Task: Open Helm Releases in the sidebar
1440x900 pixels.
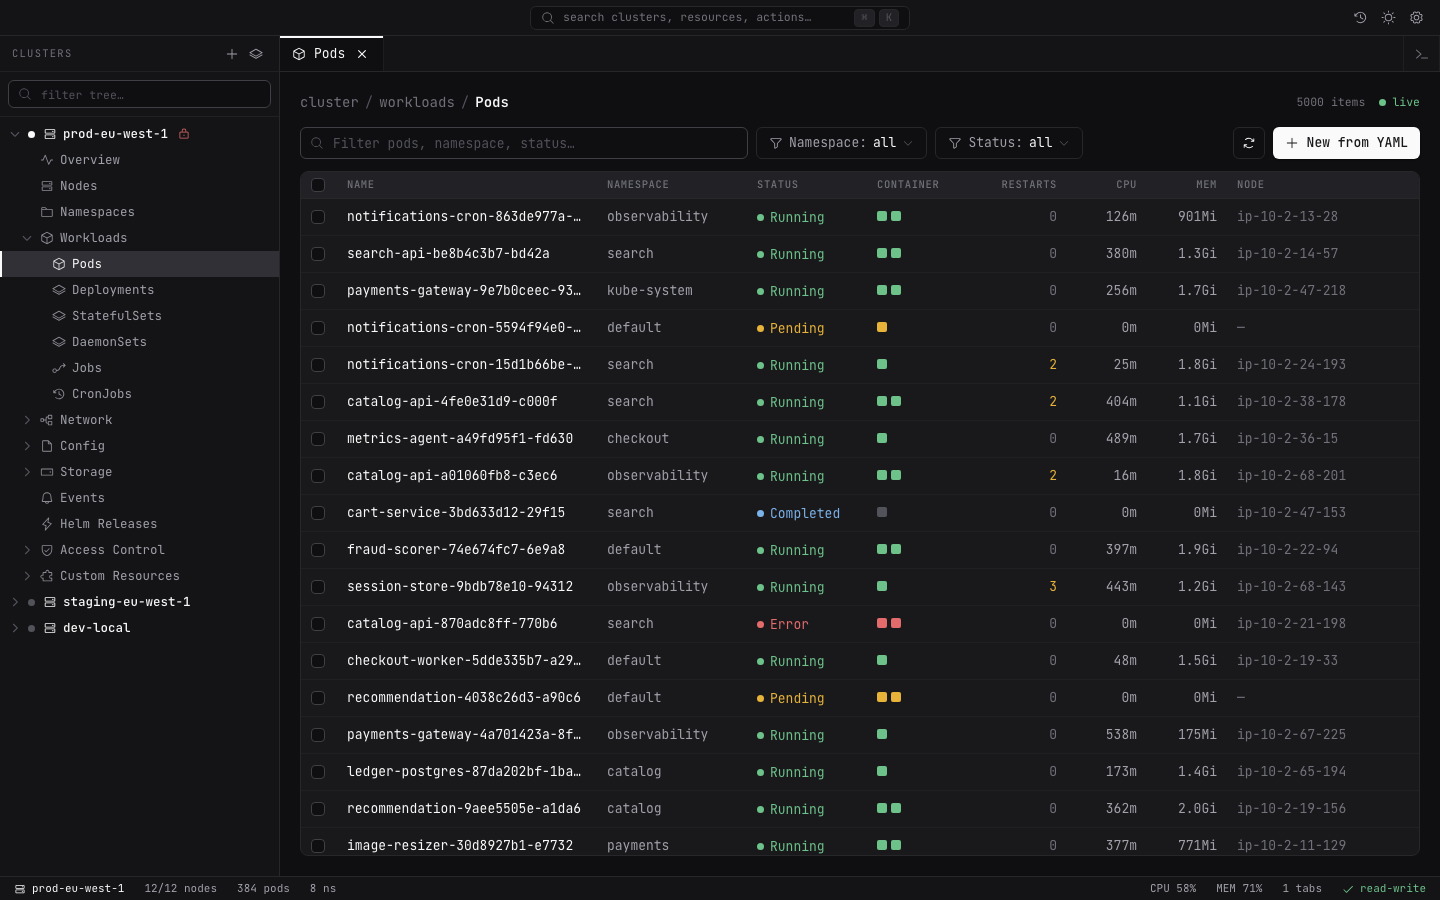Action: pyautogui.click(x=140, y=524)
